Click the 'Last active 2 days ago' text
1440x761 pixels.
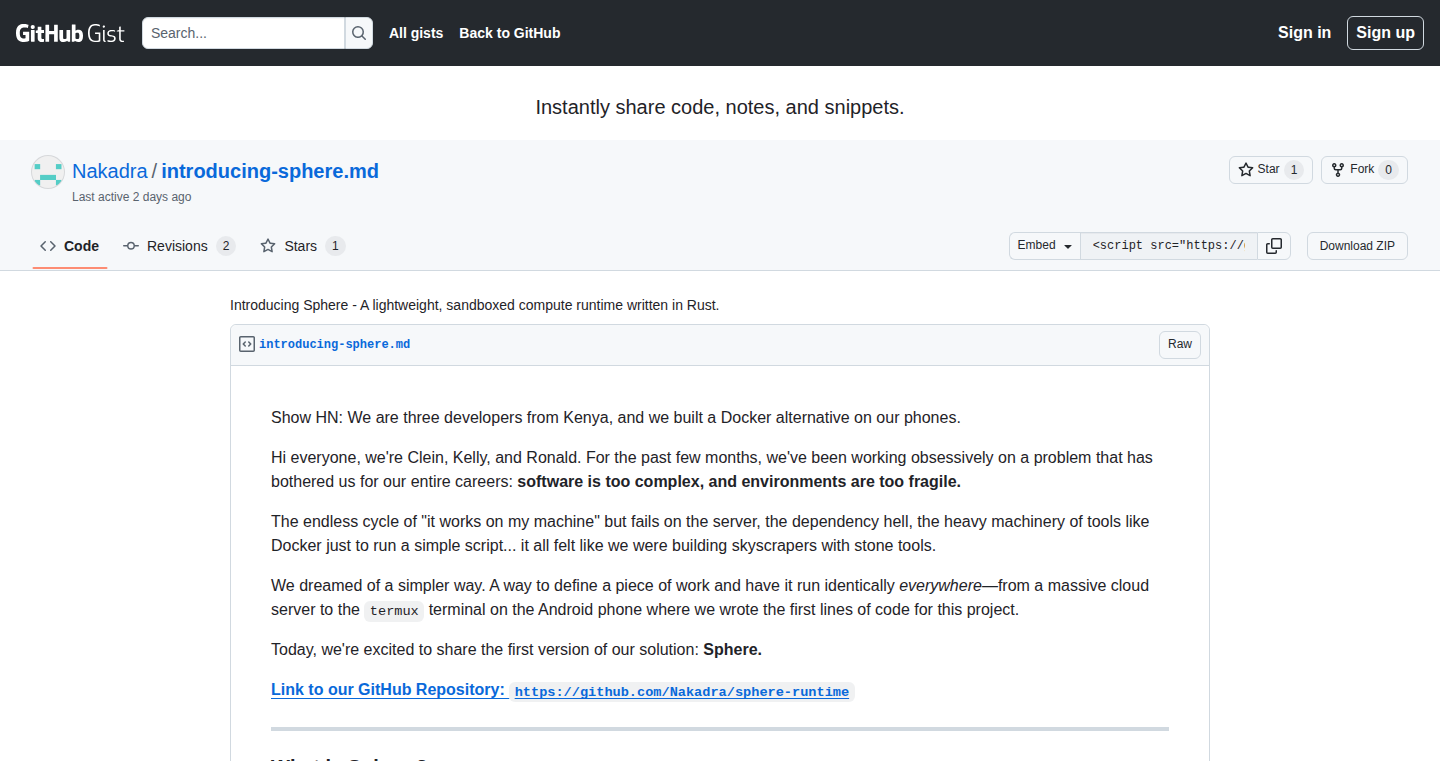[131, 197]
